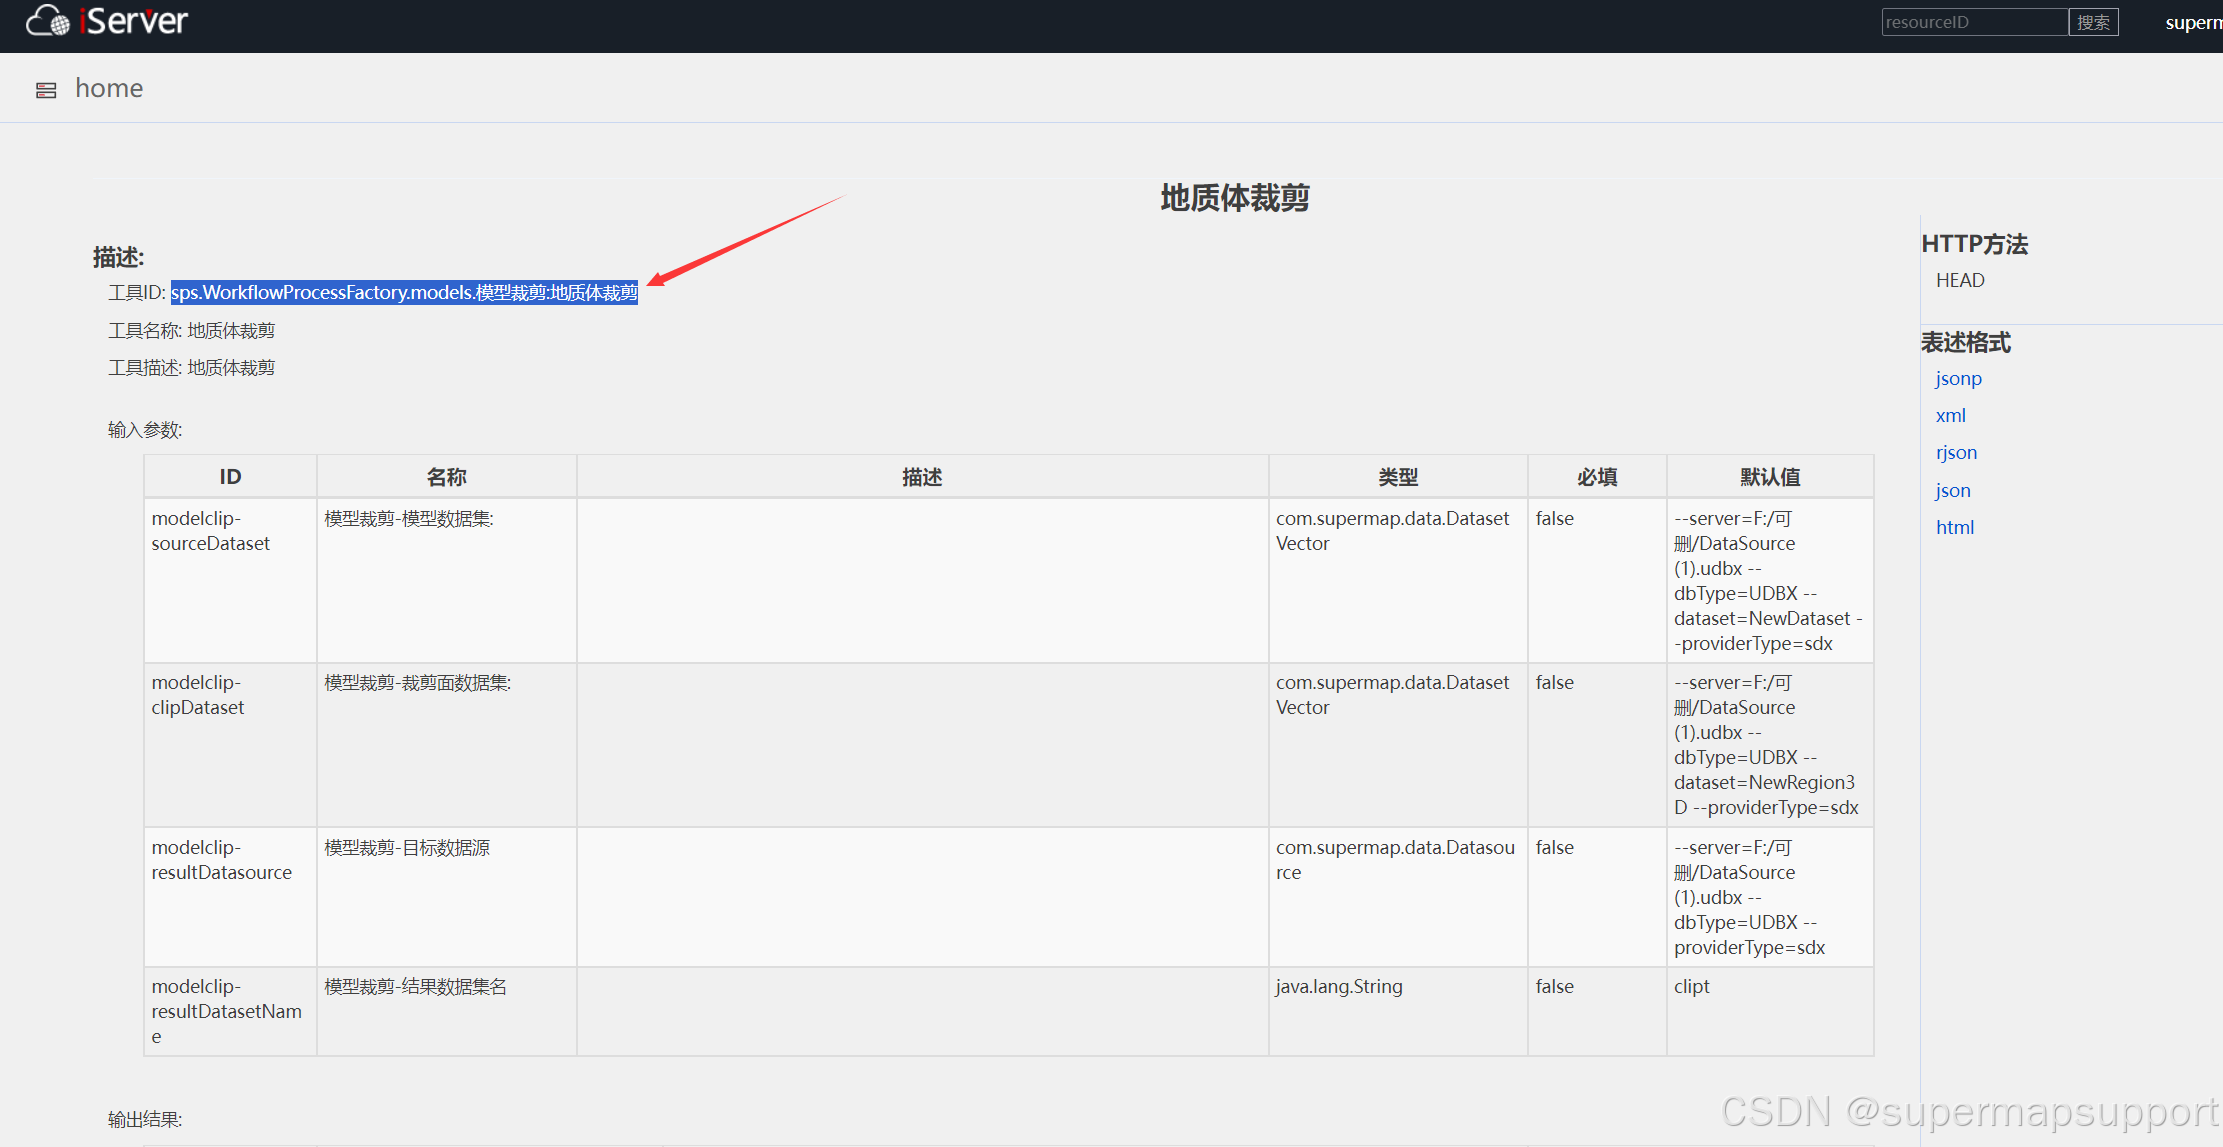This screenshot has height=1147, width=2223.
Task: Click the 地质体裁剪 page title
Action: pos(1234,198)
